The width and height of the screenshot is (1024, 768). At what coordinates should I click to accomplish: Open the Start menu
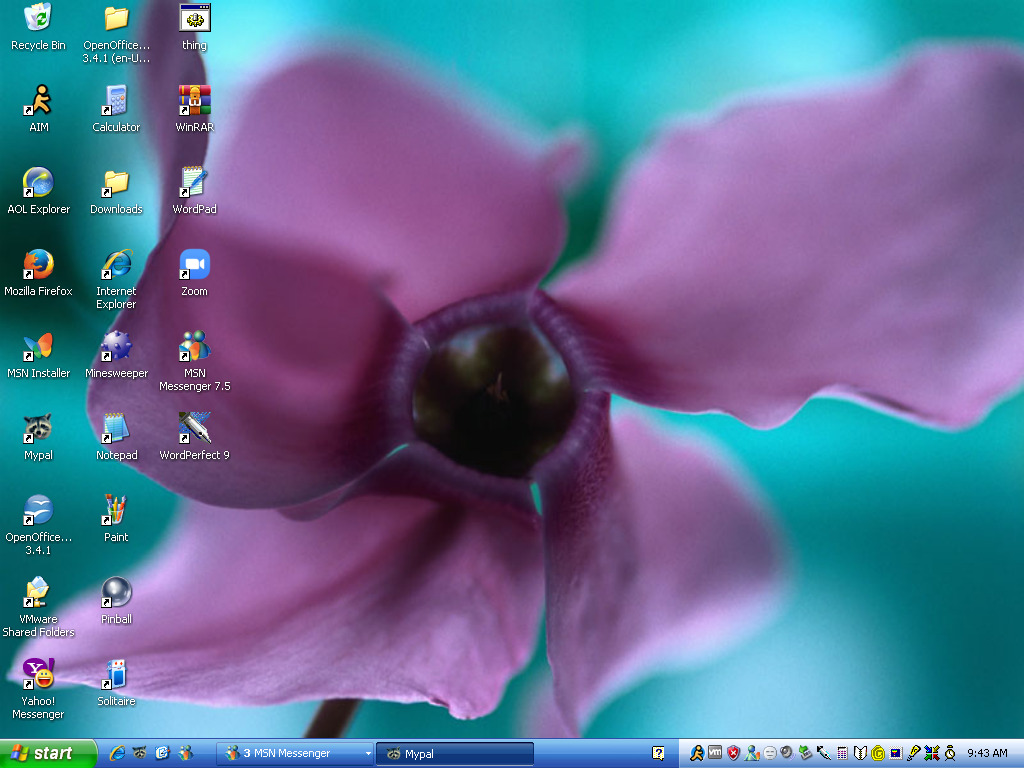pyautogui.click(x=48, y=754)
